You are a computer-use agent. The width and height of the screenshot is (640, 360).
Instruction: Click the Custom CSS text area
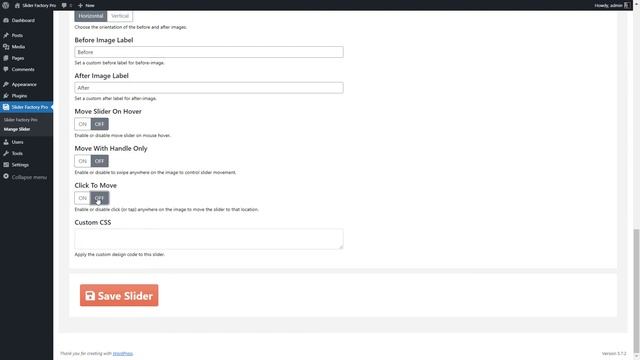tap(209, 239)
